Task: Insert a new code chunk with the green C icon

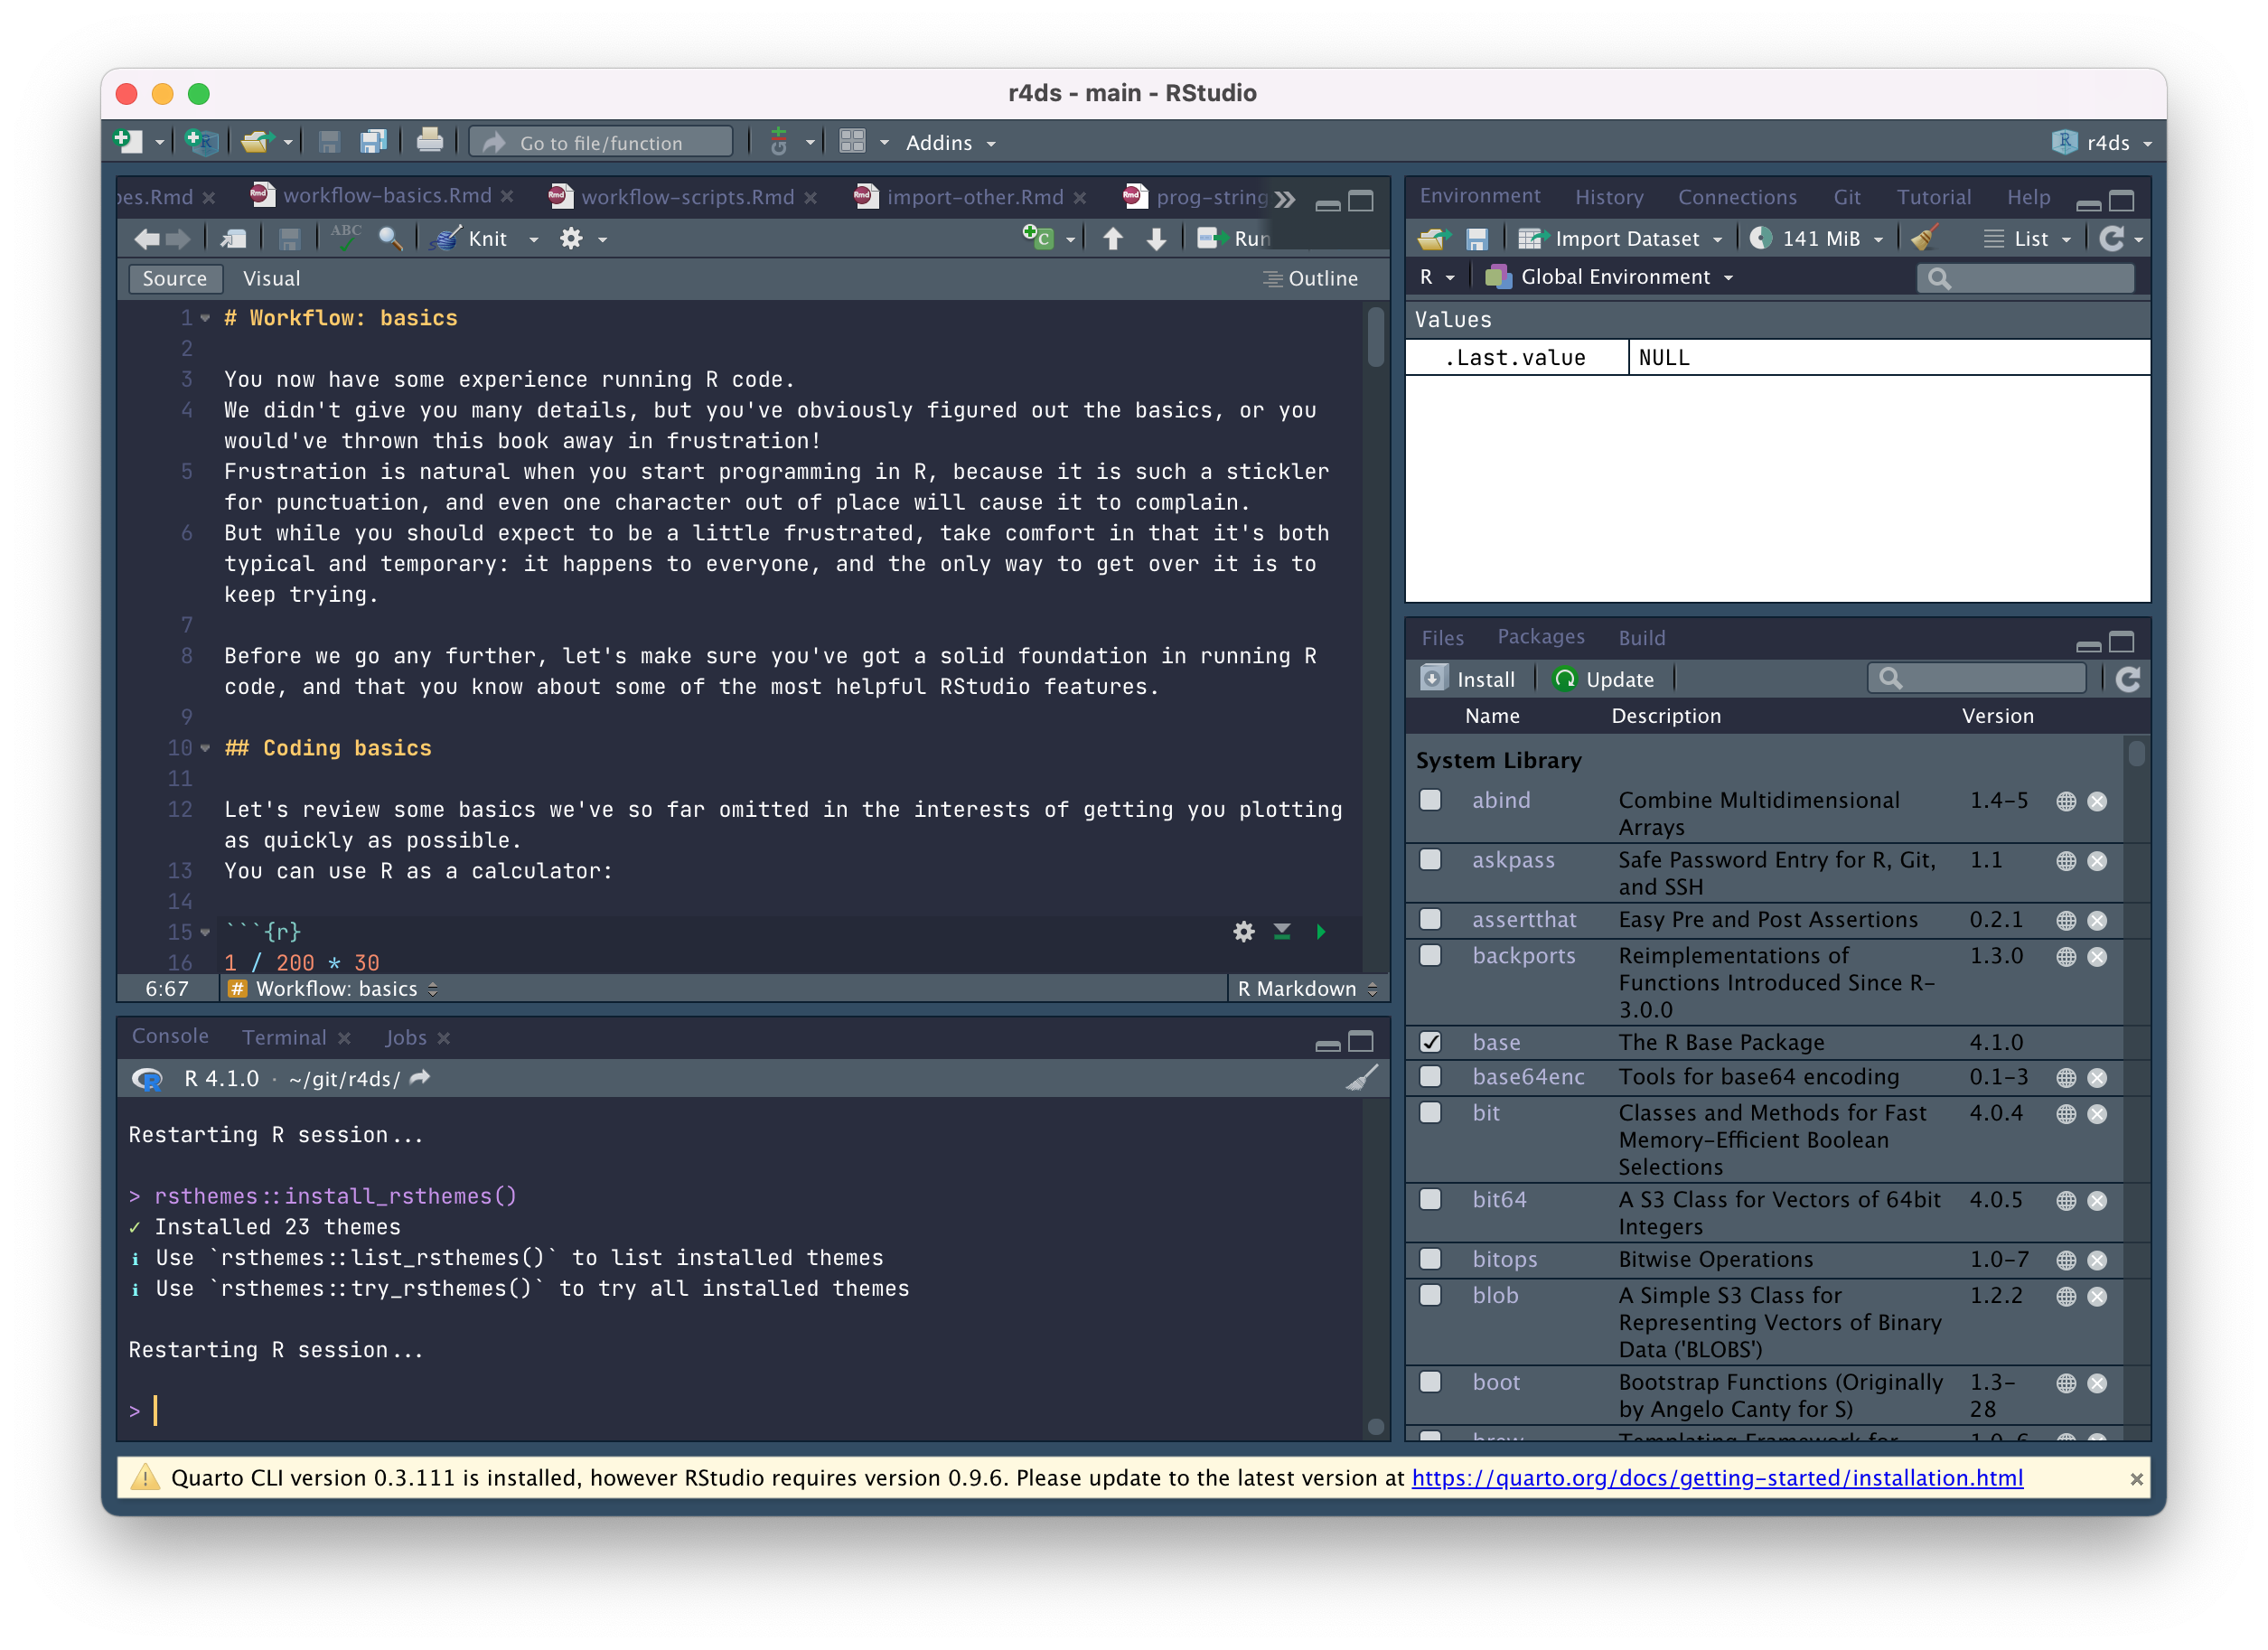Action: (1040, 238)
